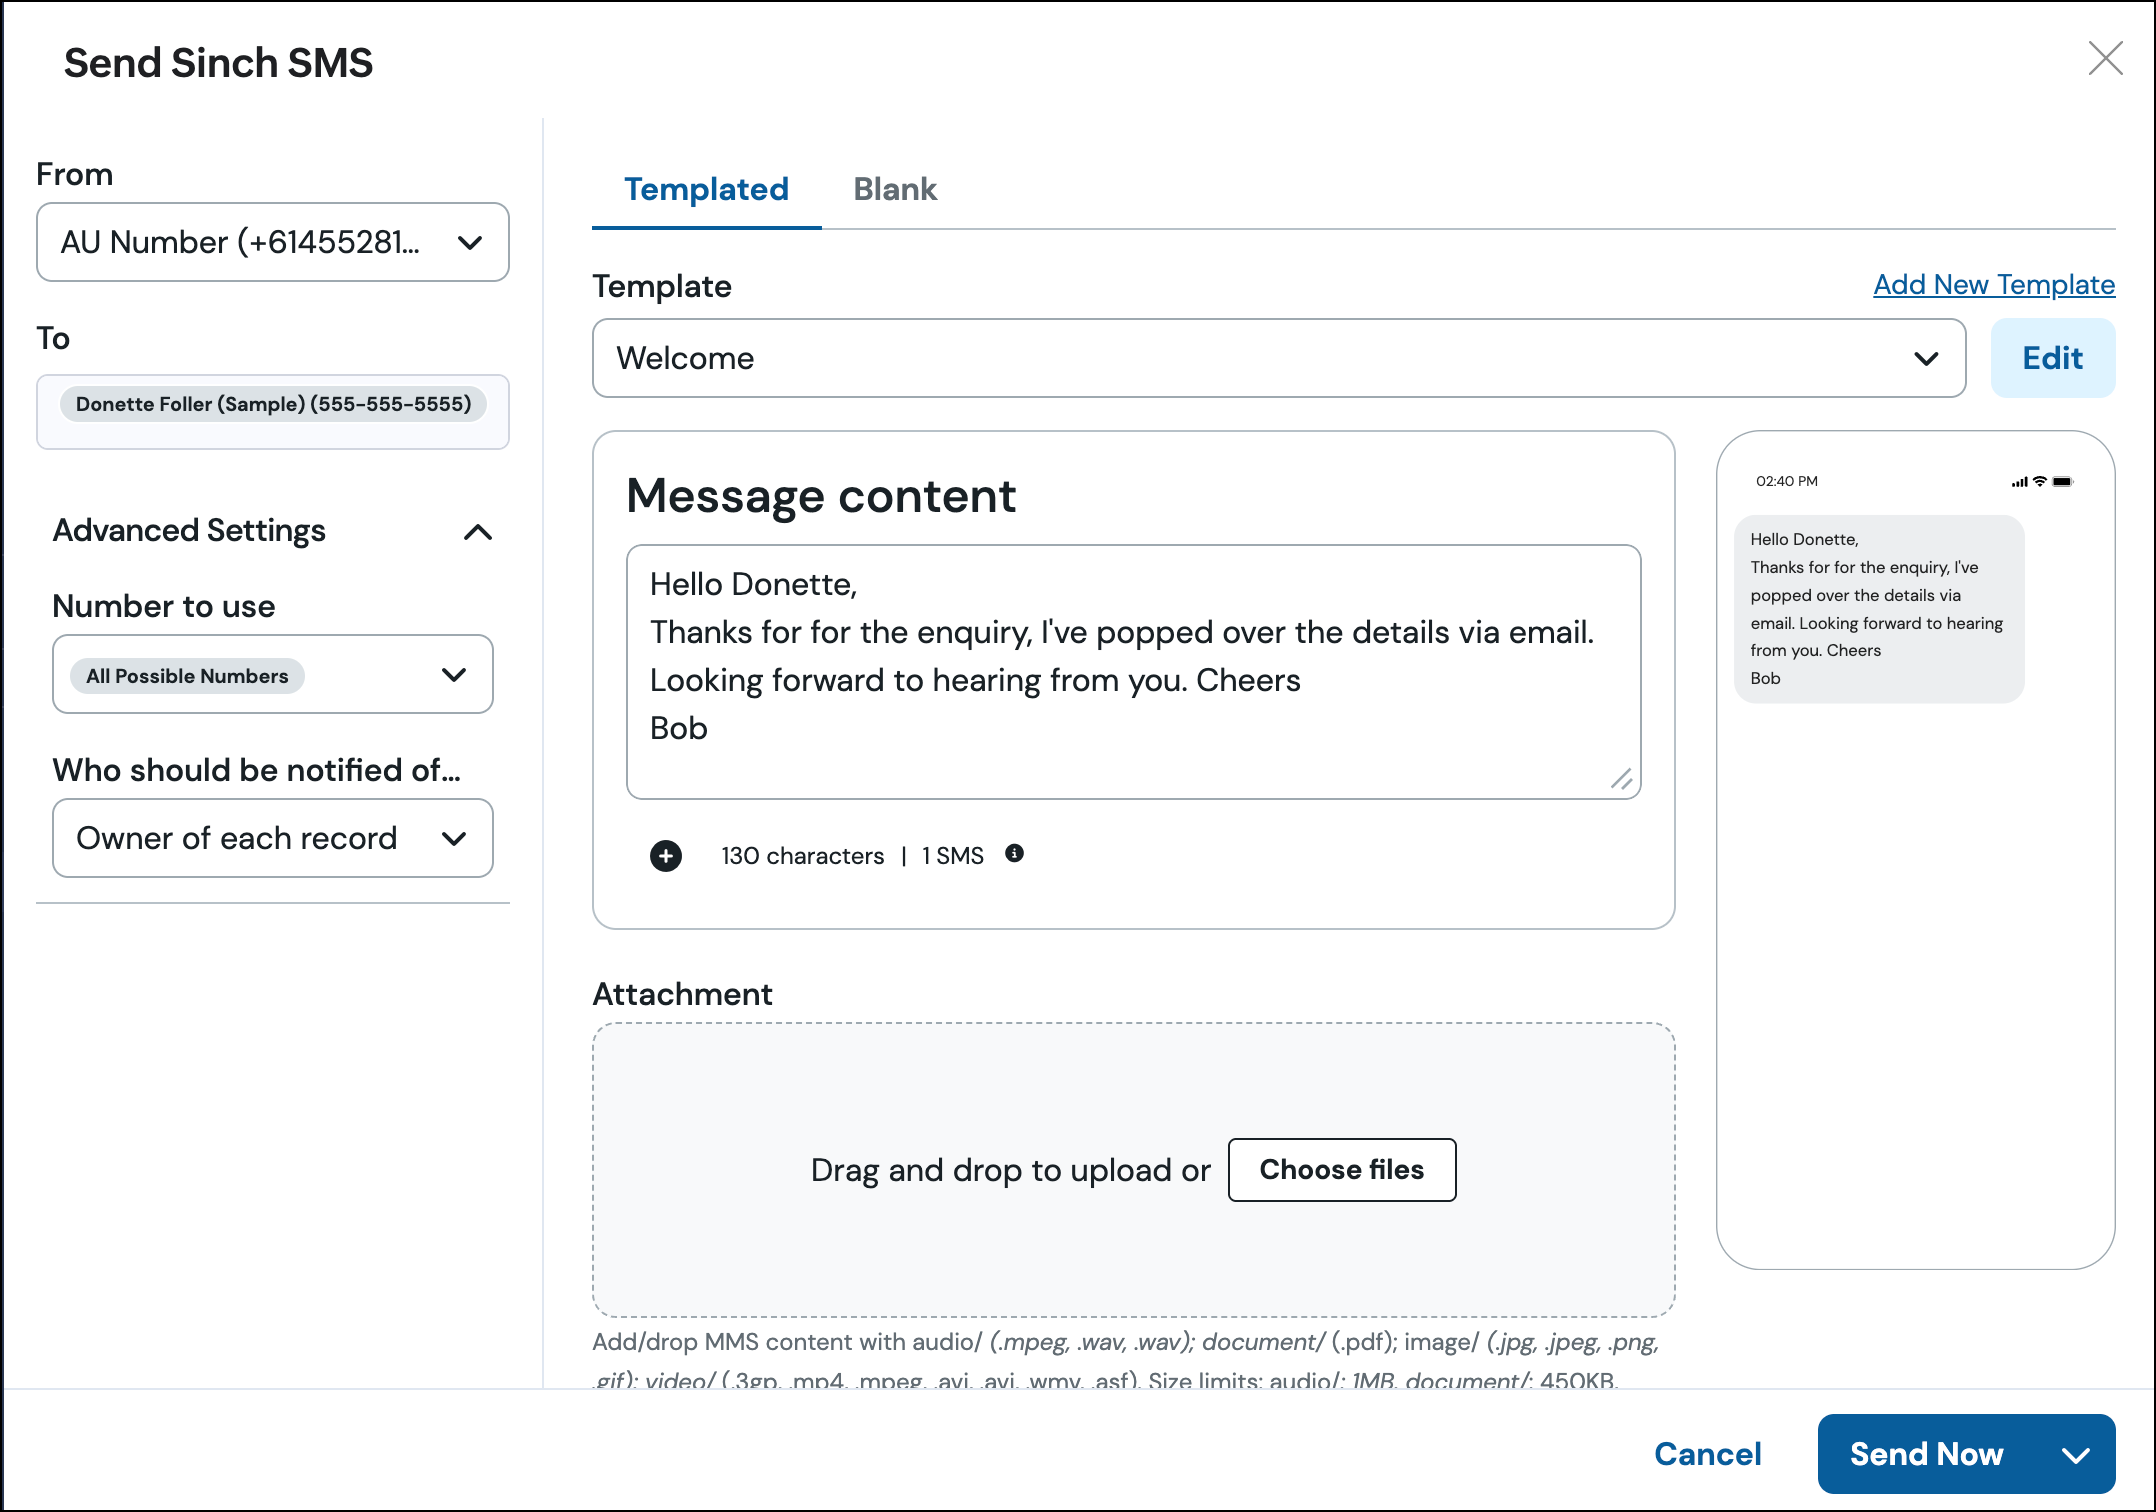Click the Donette Foller recipient chip
2156x1512 pixels.
(273, 404)
